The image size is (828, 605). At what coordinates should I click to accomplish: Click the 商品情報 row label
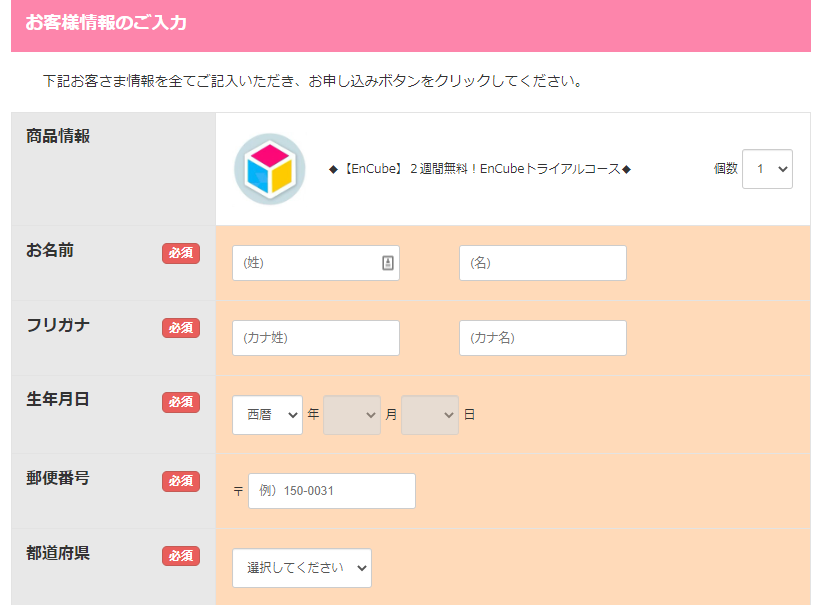pyautogui.click(x=58, y=136)
